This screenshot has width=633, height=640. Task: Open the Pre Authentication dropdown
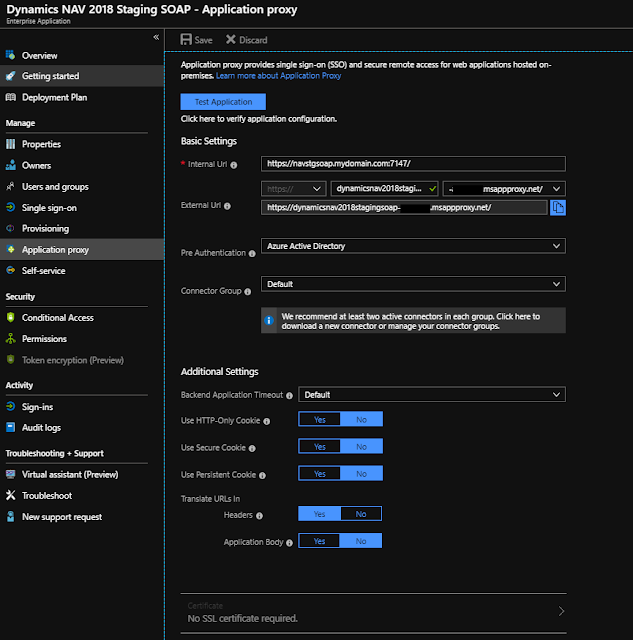coord(413,246)
